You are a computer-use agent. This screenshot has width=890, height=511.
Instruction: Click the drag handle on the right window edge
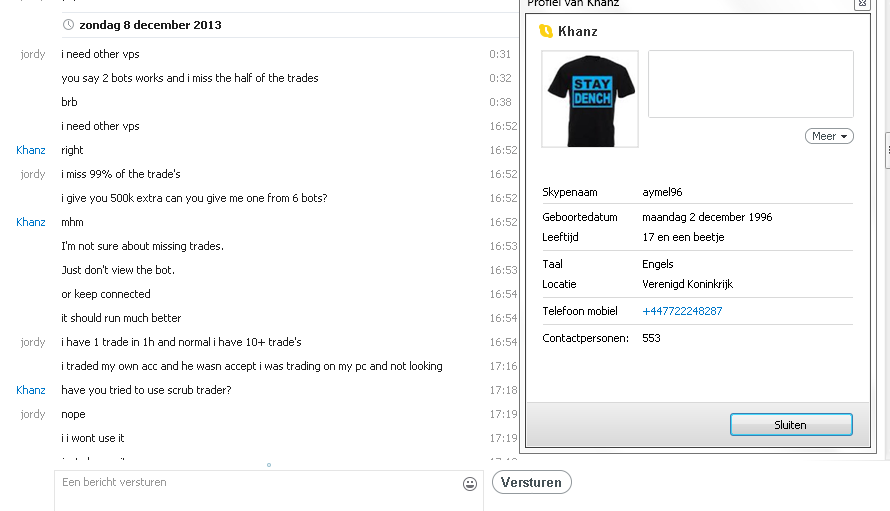point(887,150)
